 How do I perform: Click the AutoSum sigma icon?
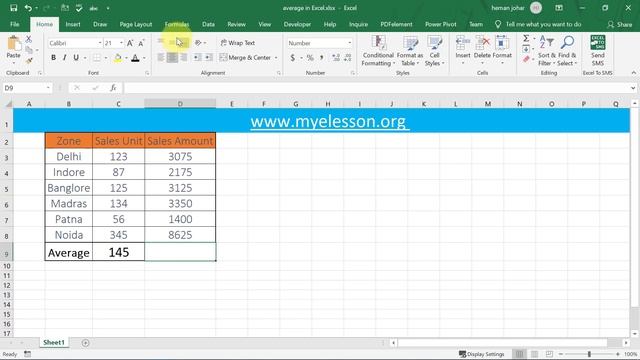[526, 38]
